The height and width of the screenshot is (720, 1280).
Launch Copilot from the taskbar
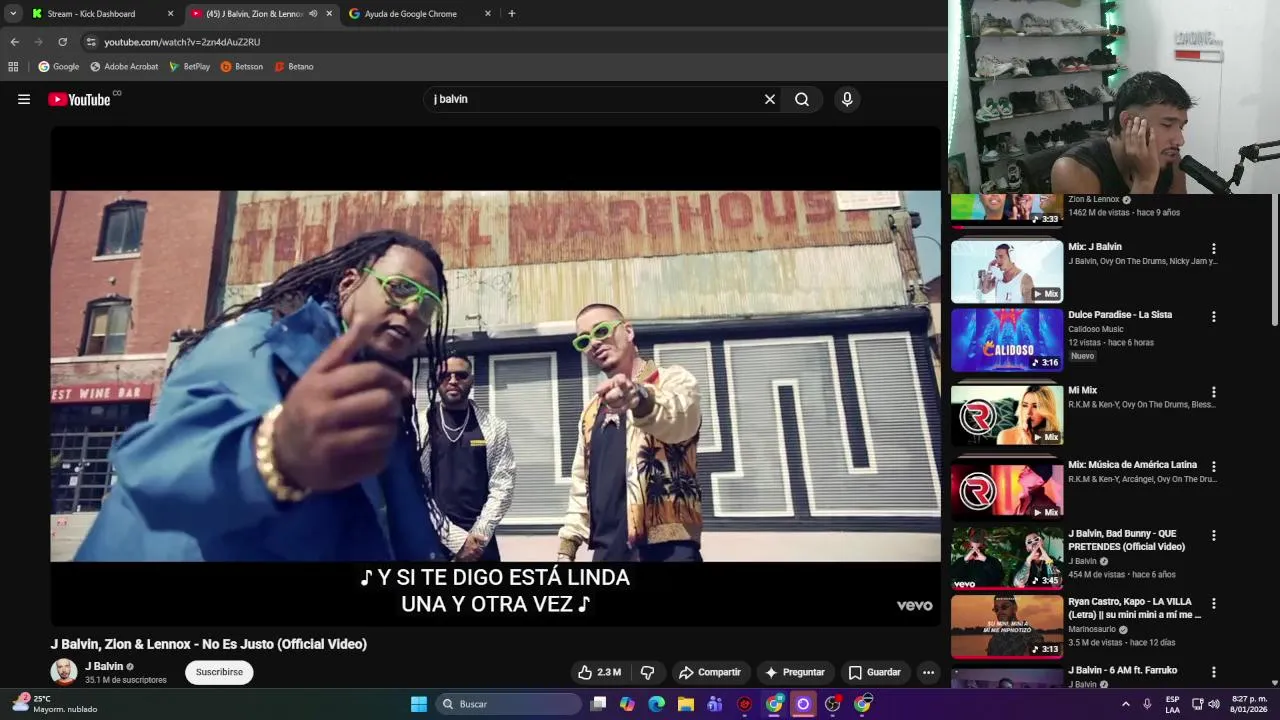tap(627, 704)
